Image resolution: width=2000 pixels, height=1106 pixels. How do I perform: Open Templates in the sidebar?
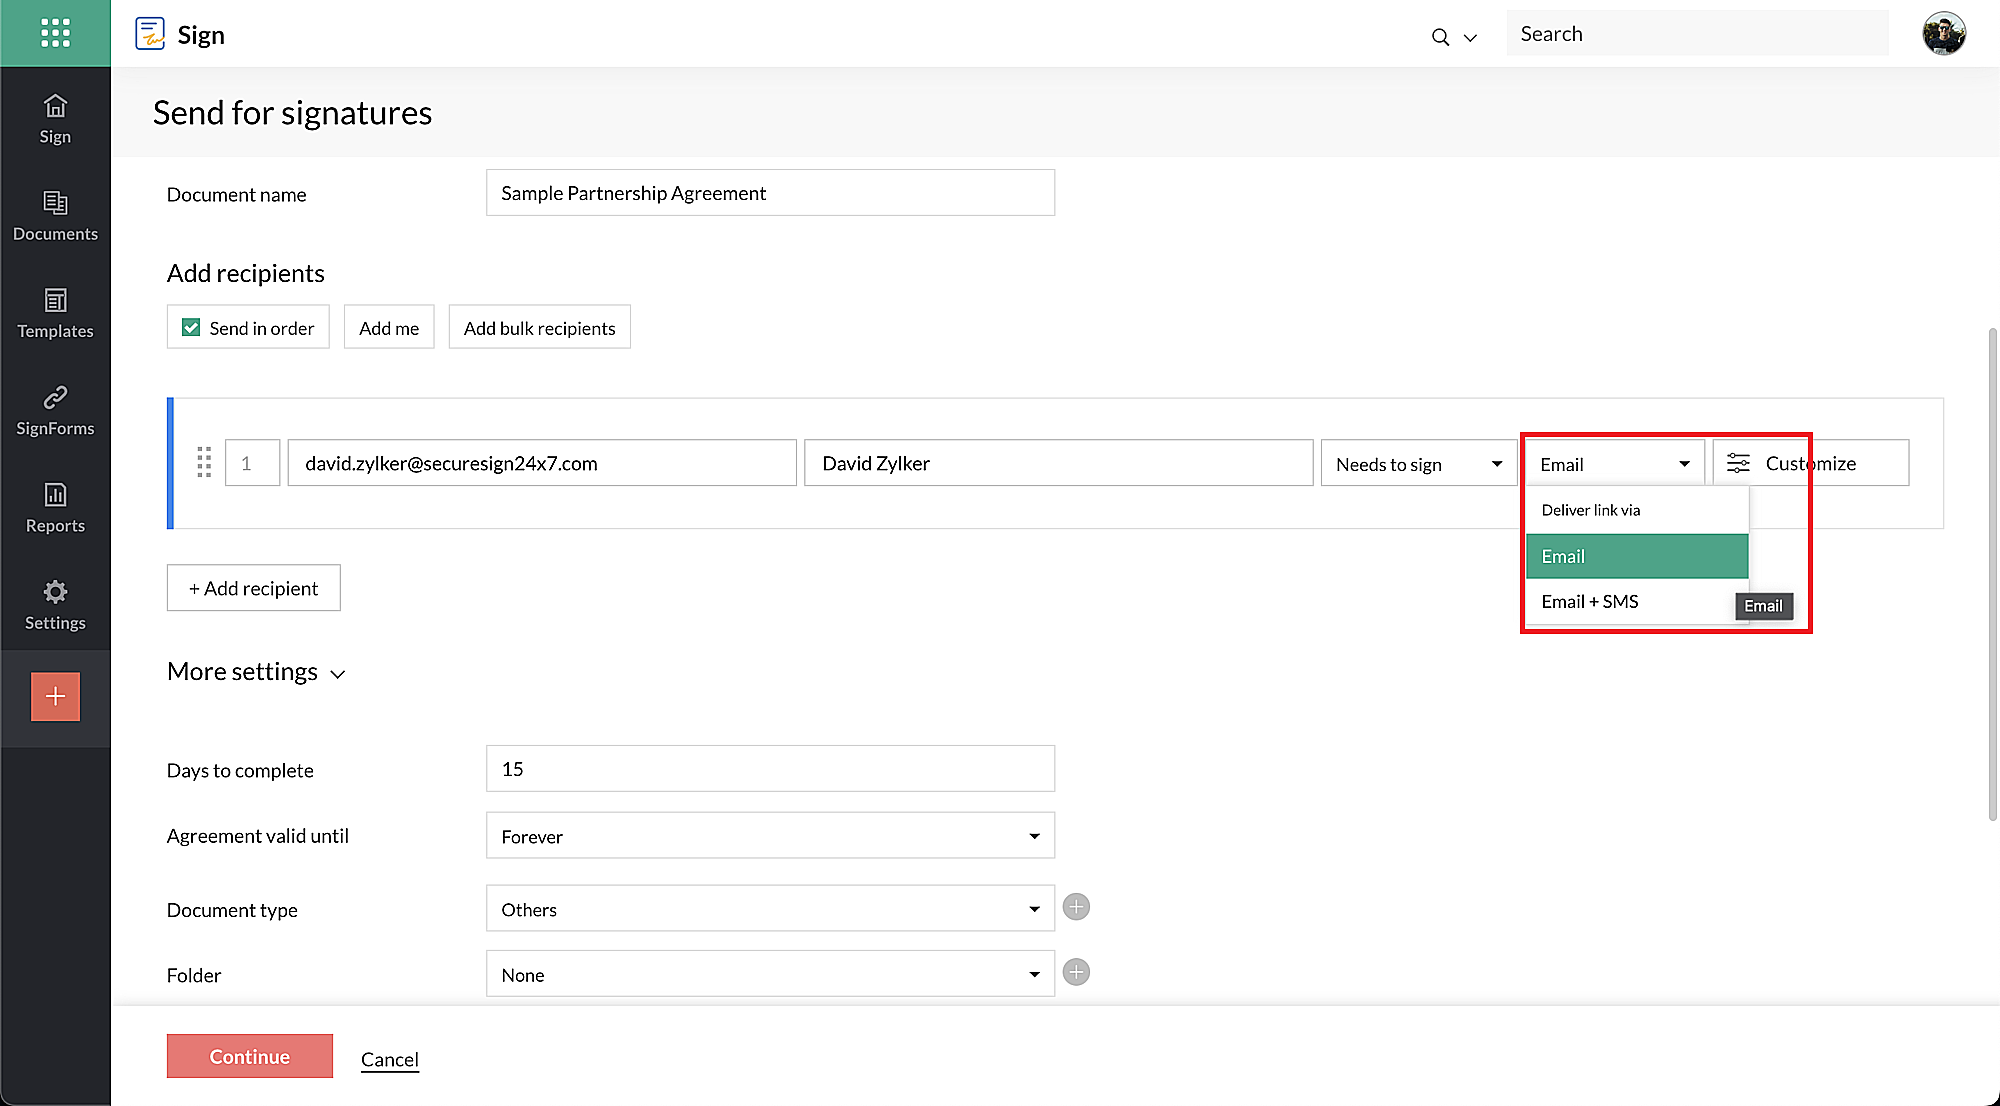click(55, 313)
